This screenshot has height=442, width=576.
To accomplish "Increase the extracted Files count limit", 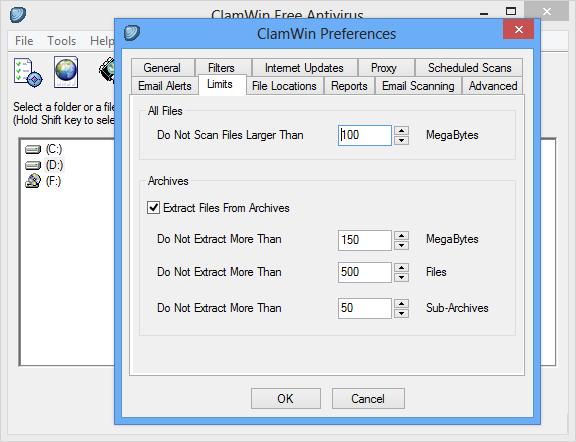I will tap(402, 268).
